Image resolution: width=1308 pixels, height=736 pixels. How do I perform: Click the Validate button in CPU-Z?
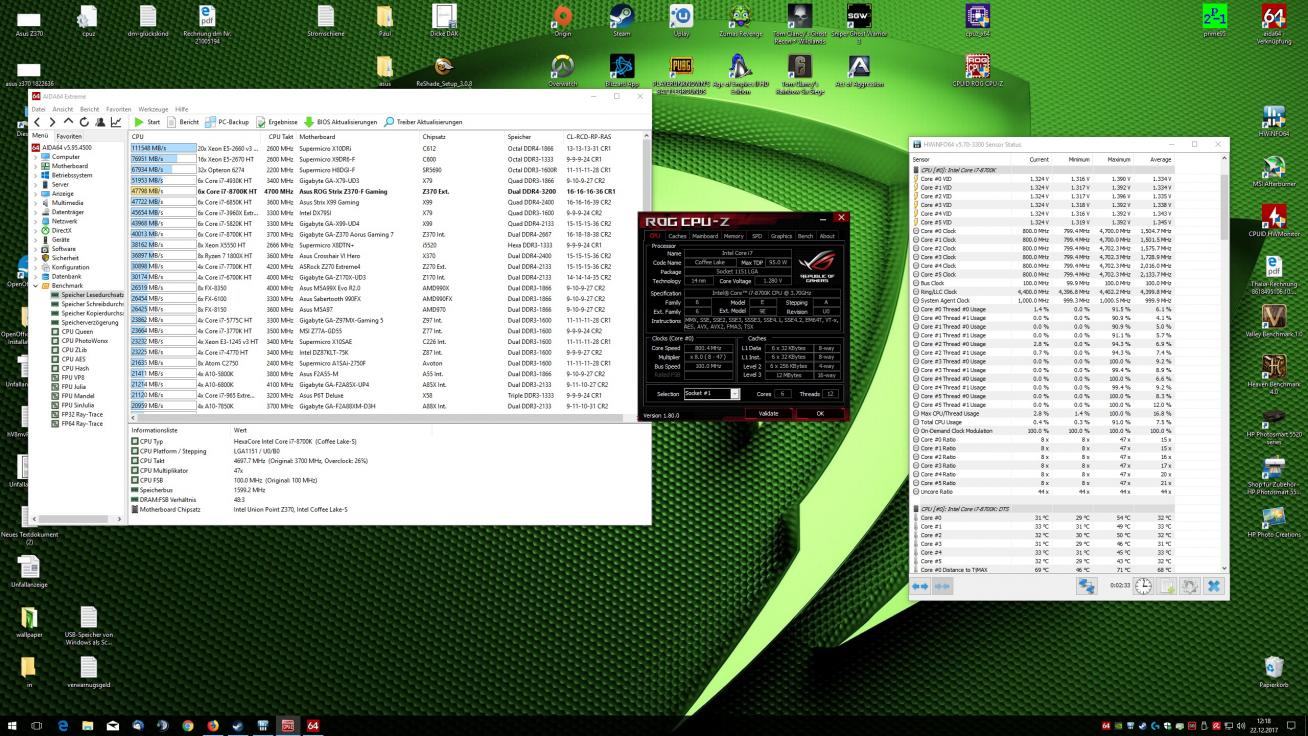[x=768, y=413]
